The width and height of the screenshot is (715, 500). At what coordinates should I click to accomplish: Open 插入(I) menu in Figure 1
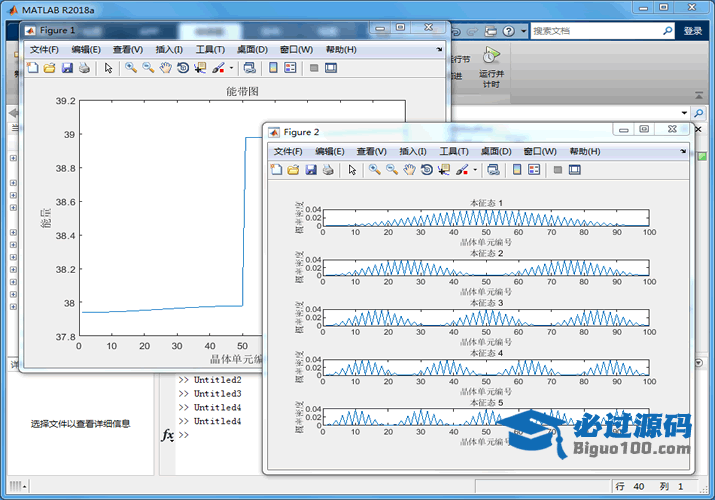[169, 50]
